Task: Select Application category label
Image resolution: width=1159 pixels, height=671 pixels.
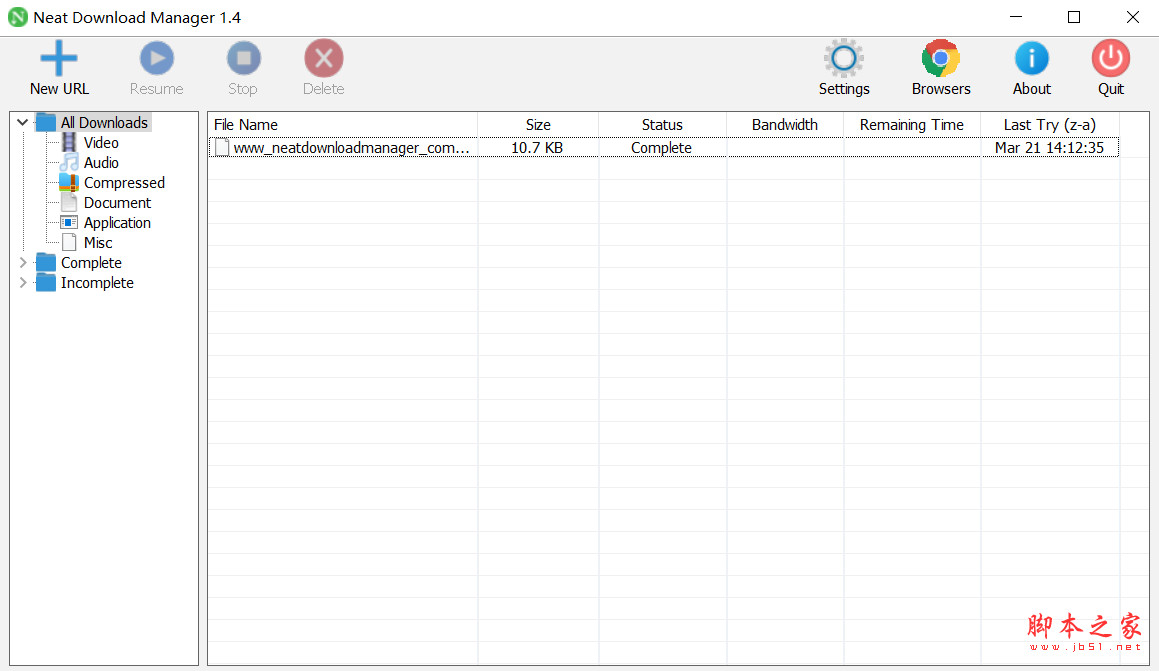Action: (118, 222)
